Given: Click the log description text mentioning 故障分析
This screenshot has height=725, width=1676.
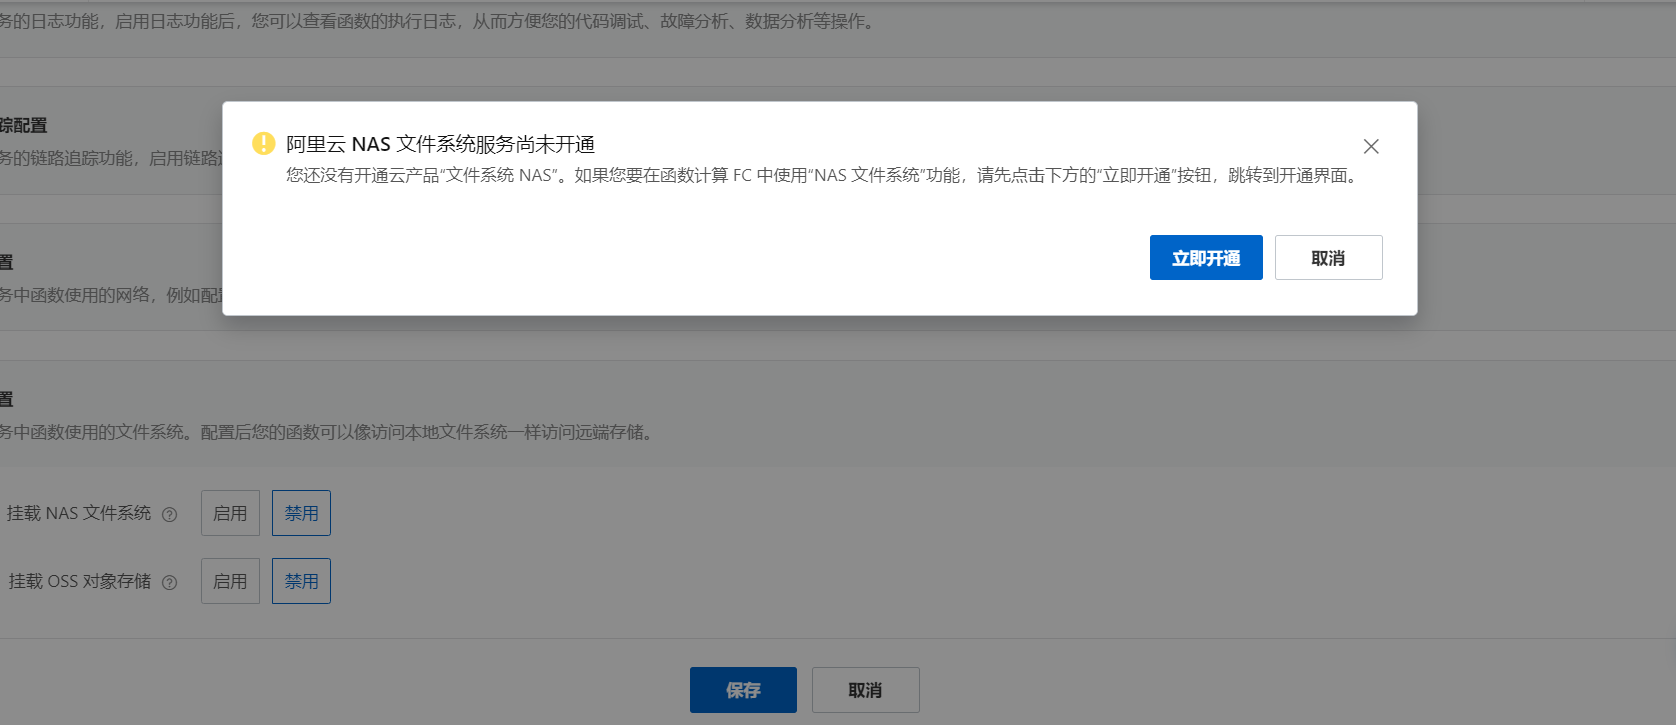Looking at the screenshot, I should (x=438, y=21).
